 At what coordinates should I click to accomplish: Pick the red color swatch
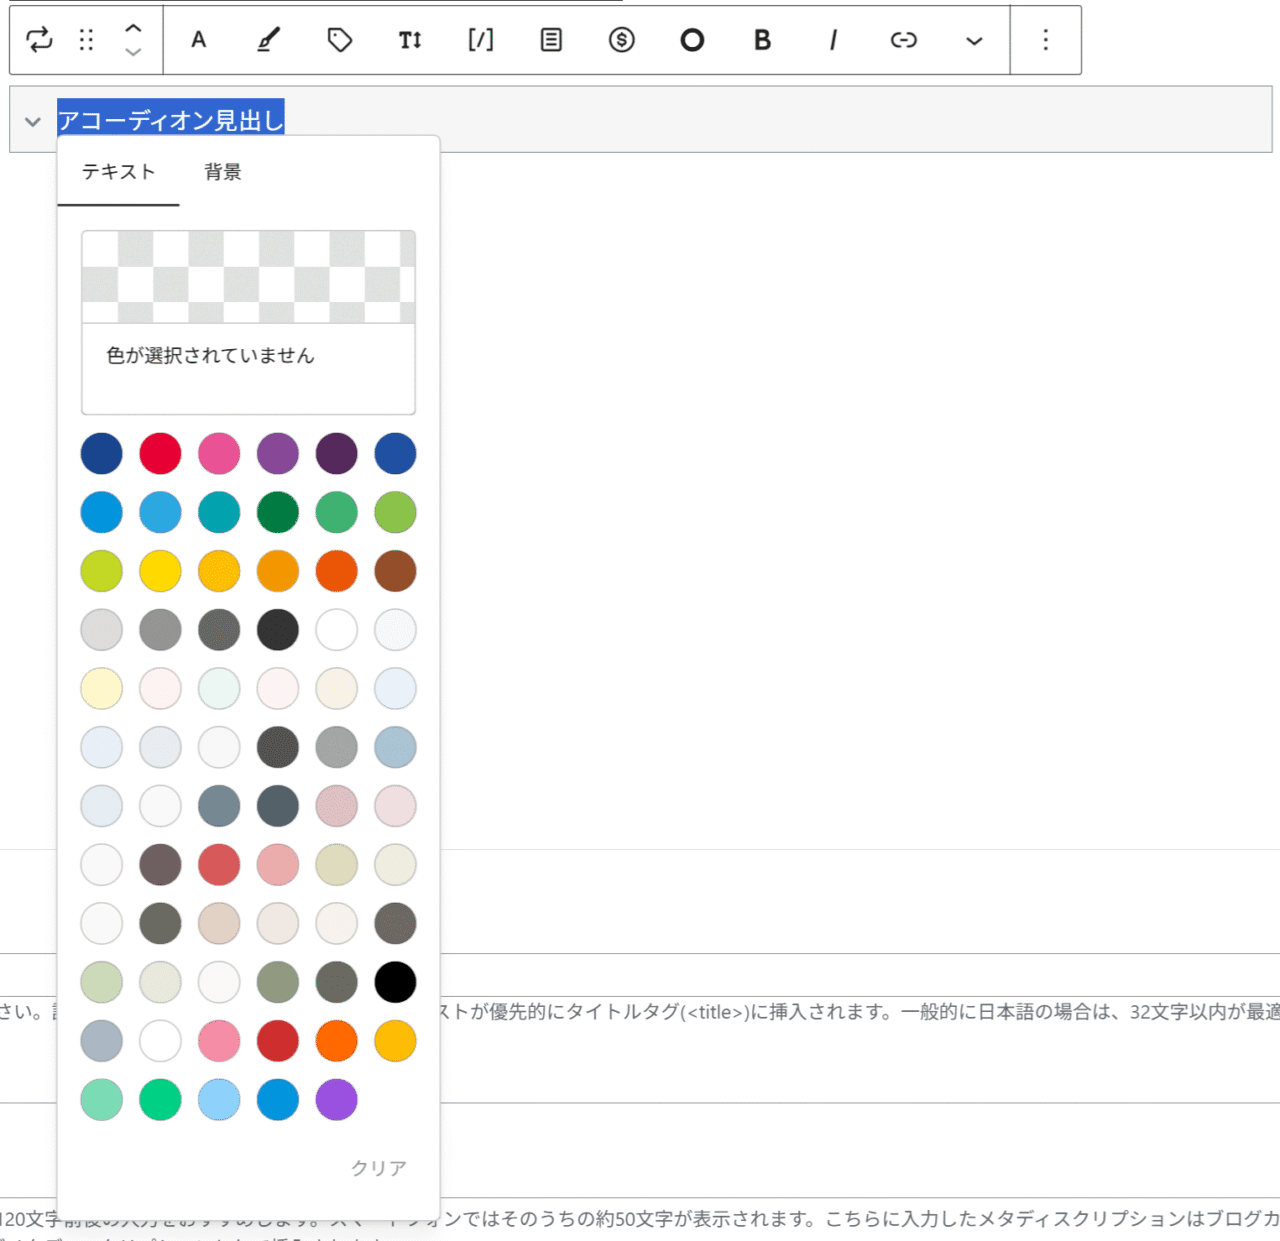coord(160,454)
